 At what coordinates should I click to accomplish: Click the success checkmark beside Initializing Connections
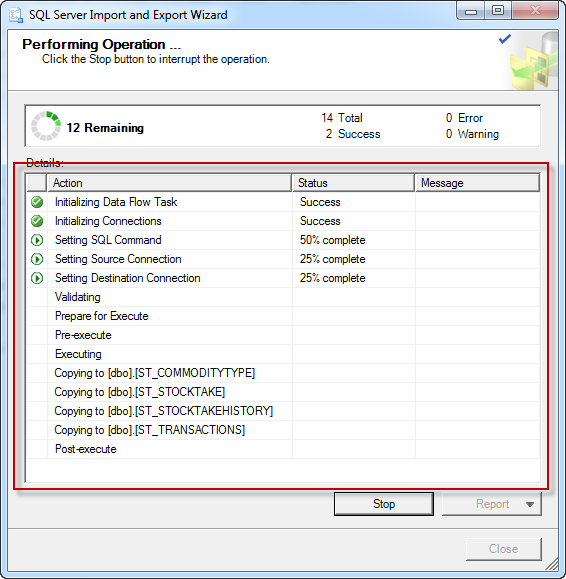pos(37,221)
